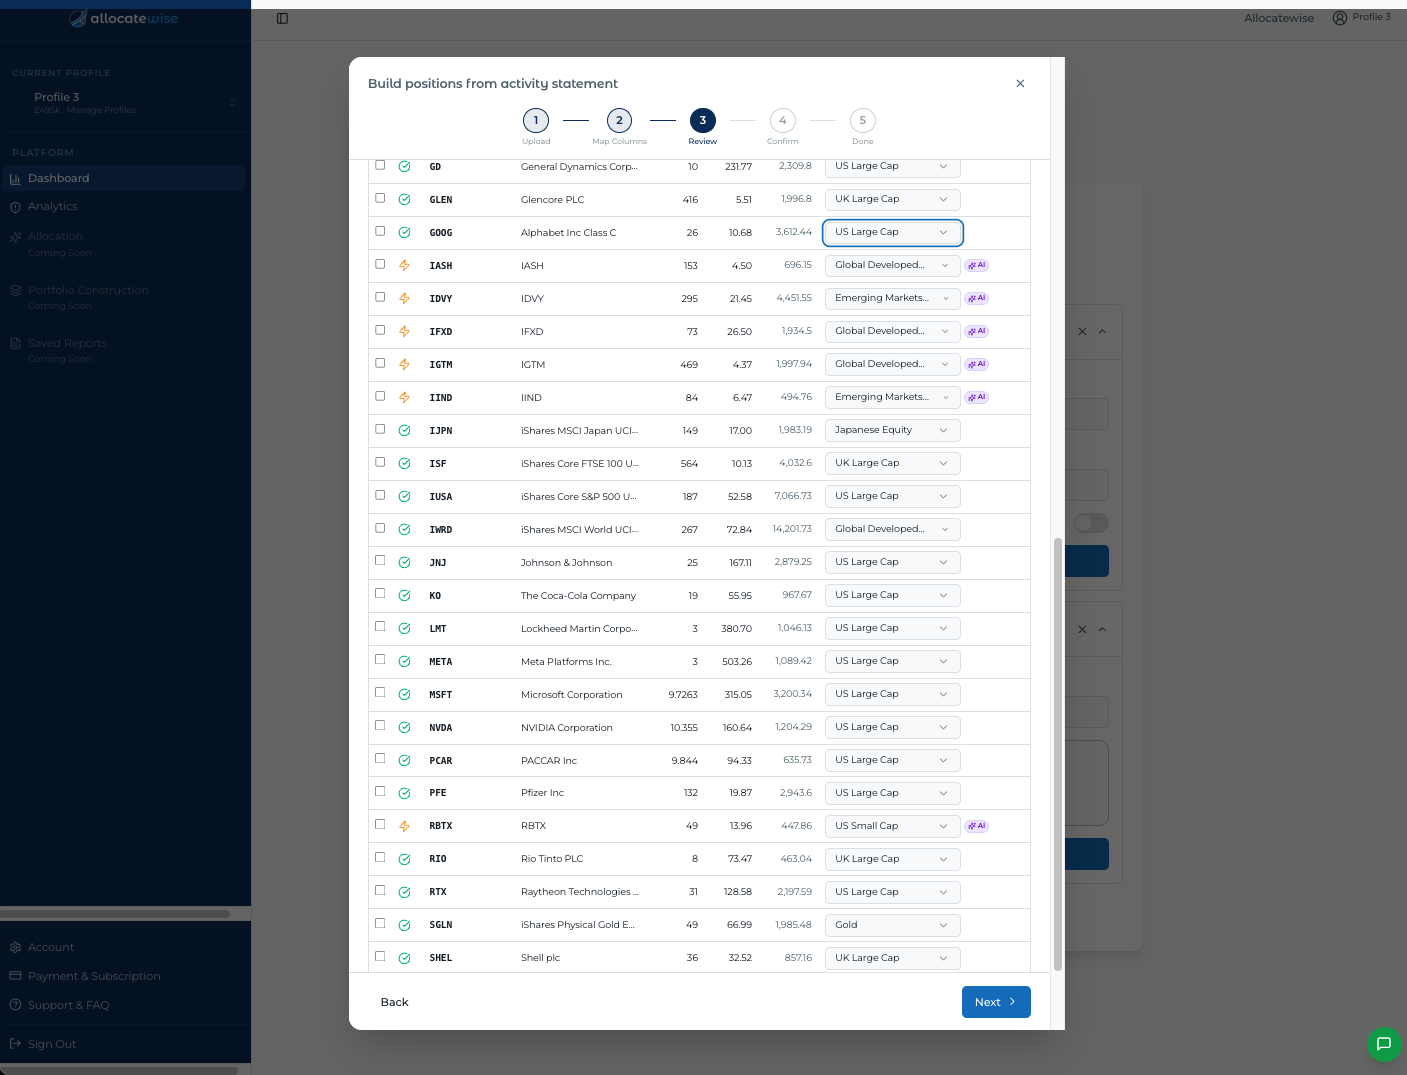Open Japanese Equity dropdown for IJPN
Viewport: 1407px width, 1075px height.
892,431
